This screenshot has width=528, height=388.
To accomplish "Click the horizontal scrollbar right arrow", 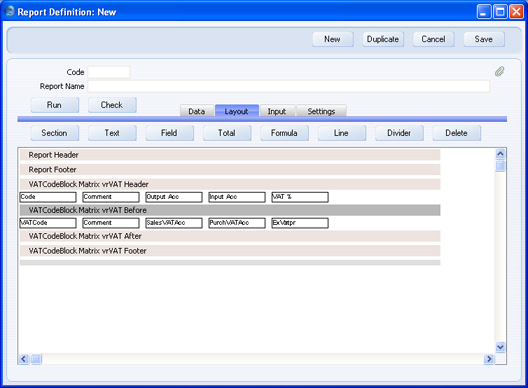I will coord(489,359).
